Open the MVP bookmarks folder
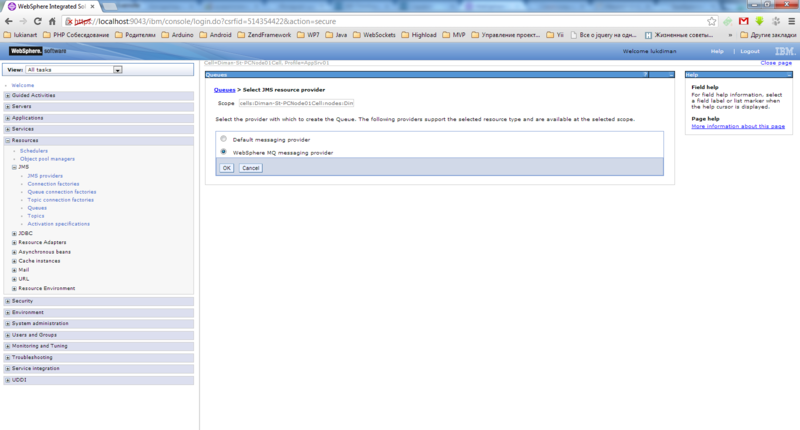Screen dimensions: 800x430 (454, 35)
